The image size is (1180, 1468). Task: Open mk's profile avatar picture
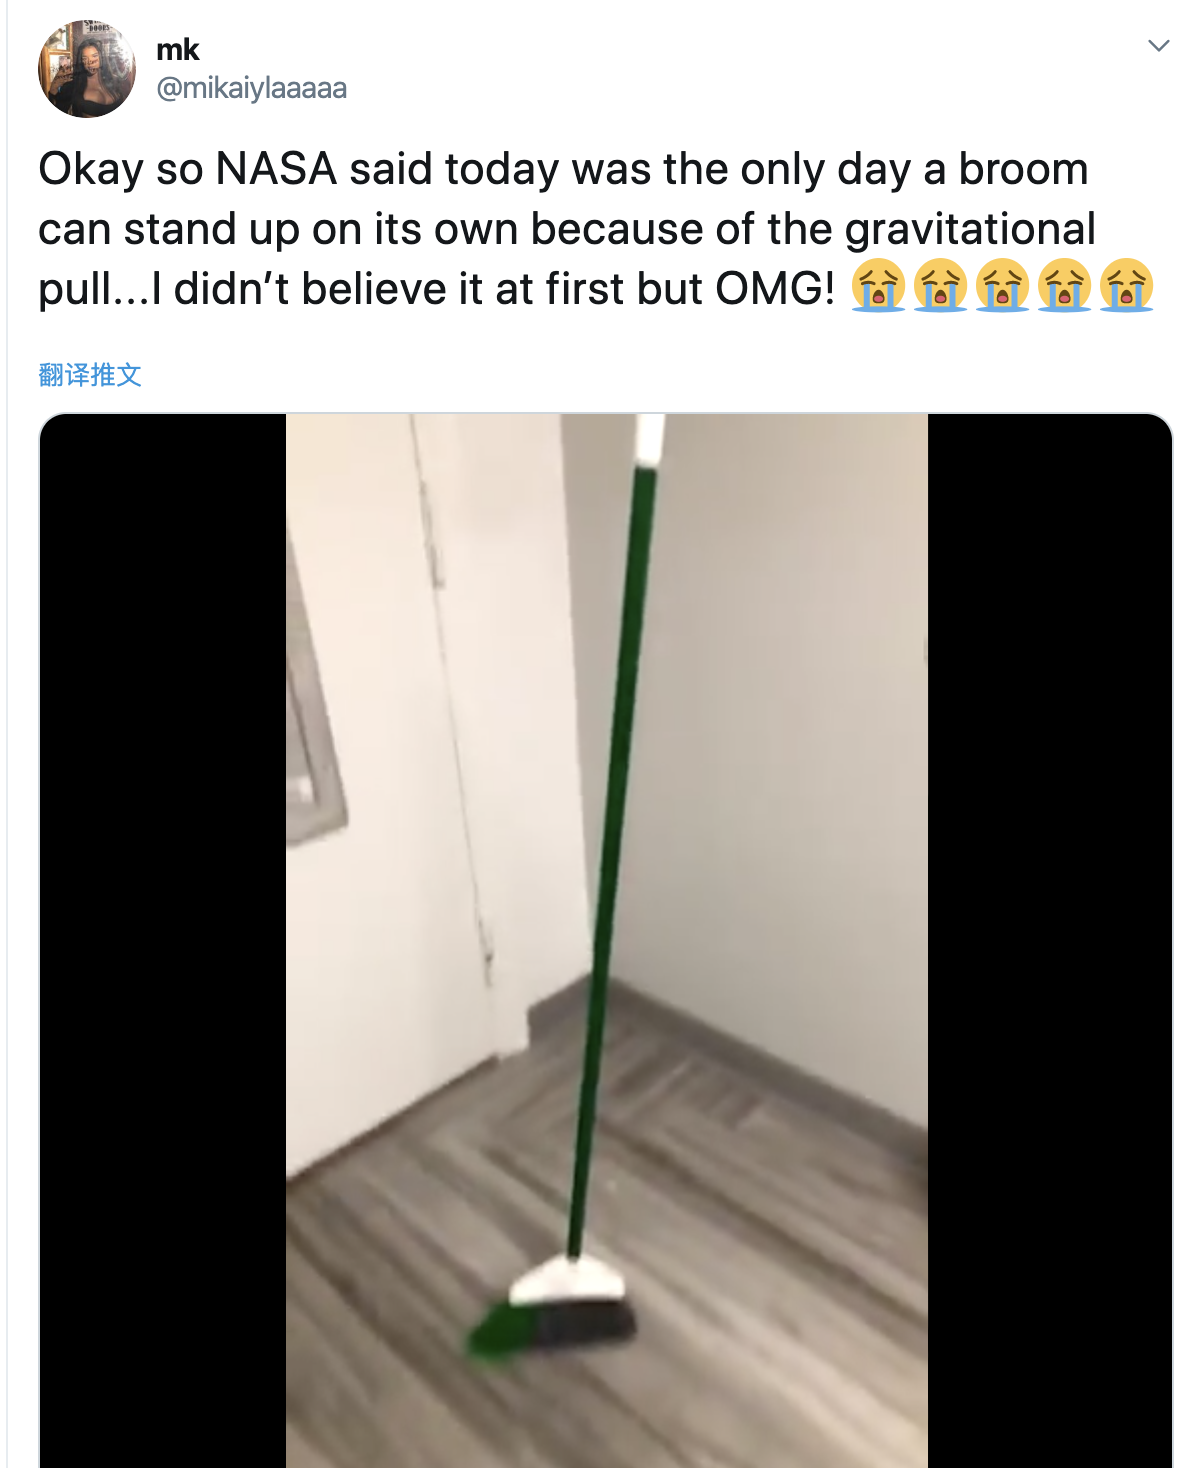[x=87, y=68]
